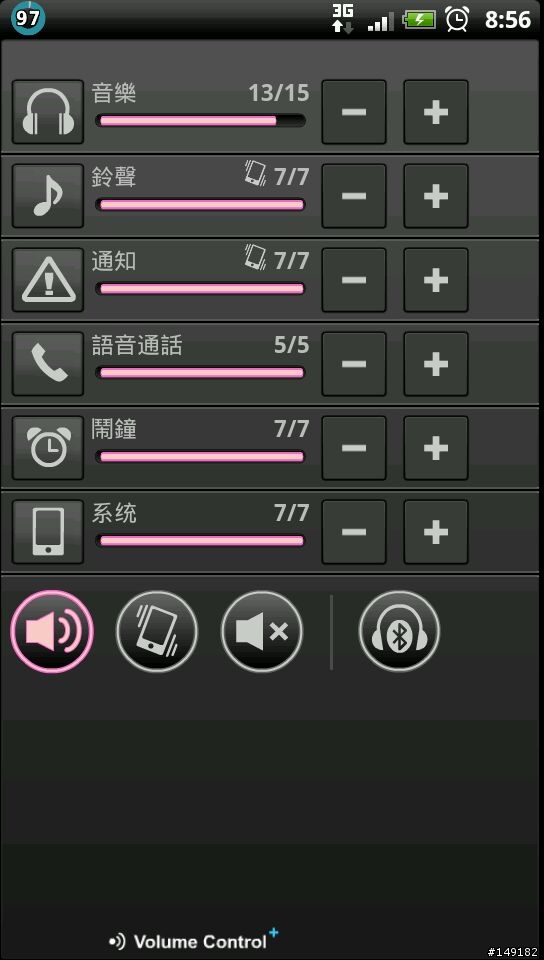This screenshot has width=544, height=960.
Task: Enable normal sound ringer mode
Action: (52, 631)
